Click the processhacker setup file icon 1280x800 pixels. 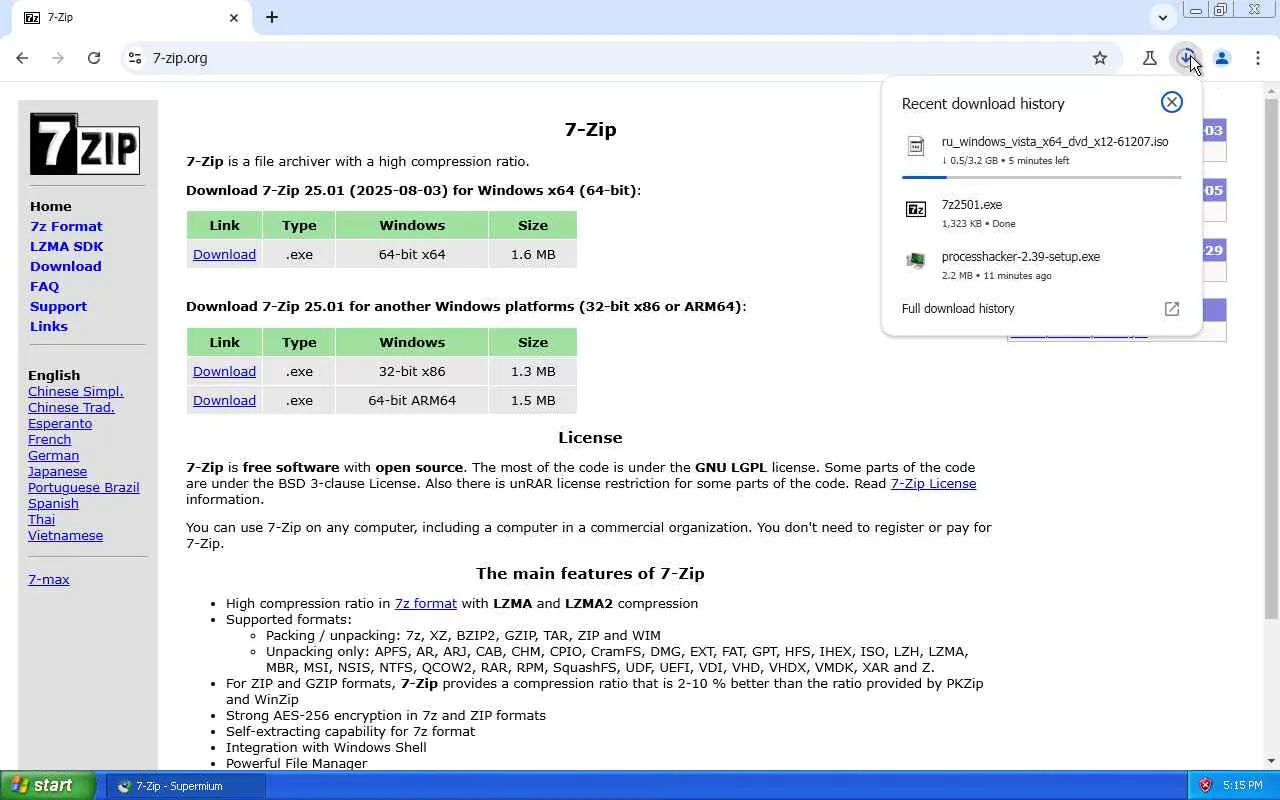(x=916, y=261)
